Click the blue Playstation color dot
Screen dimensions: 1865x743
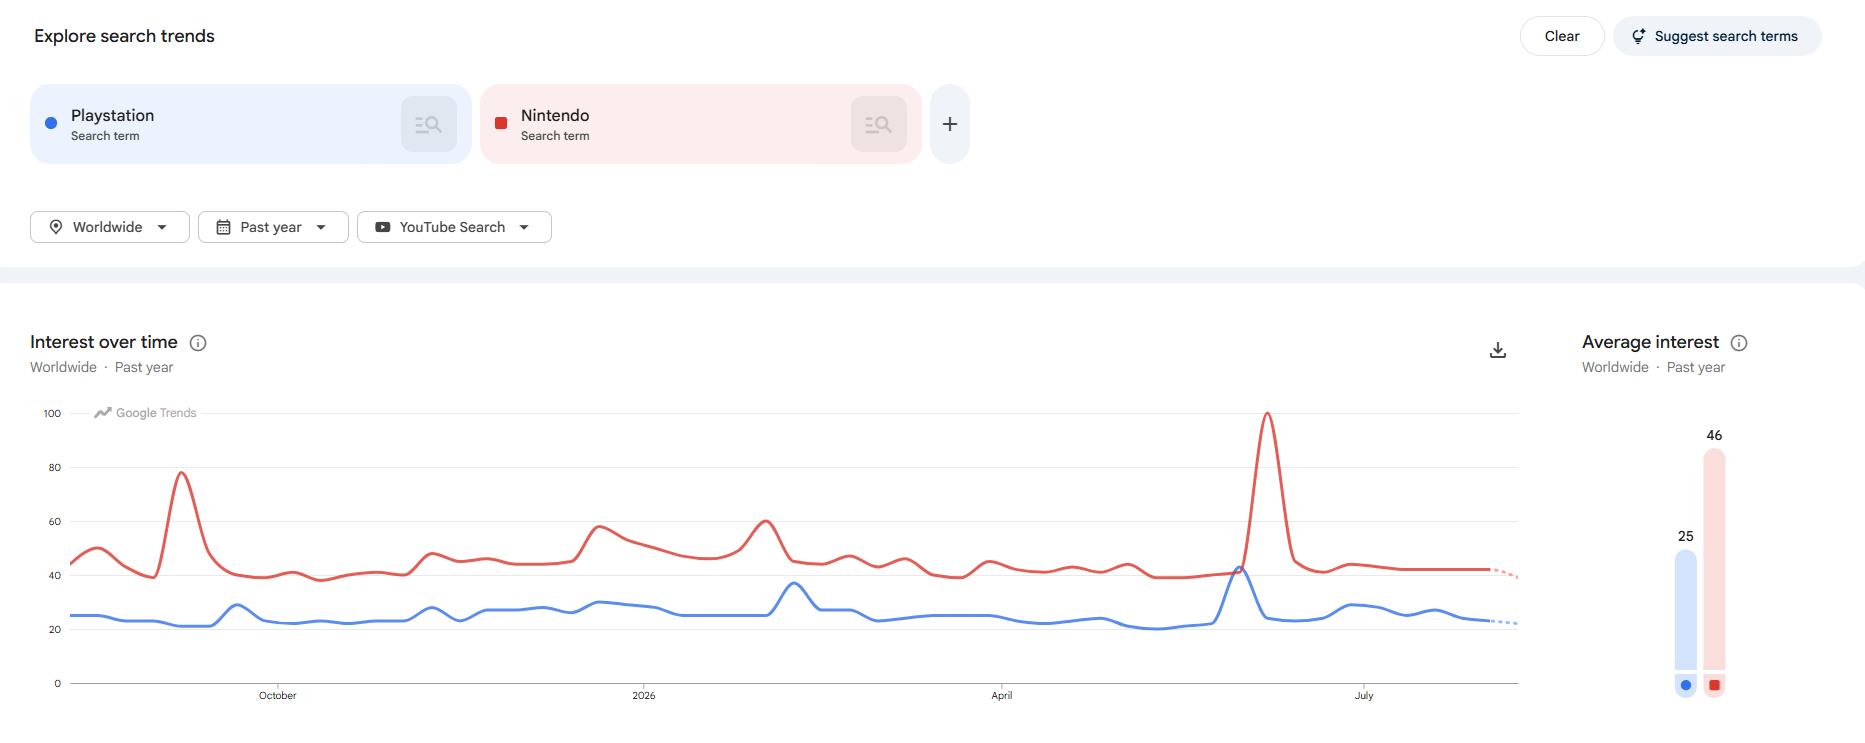51,123
